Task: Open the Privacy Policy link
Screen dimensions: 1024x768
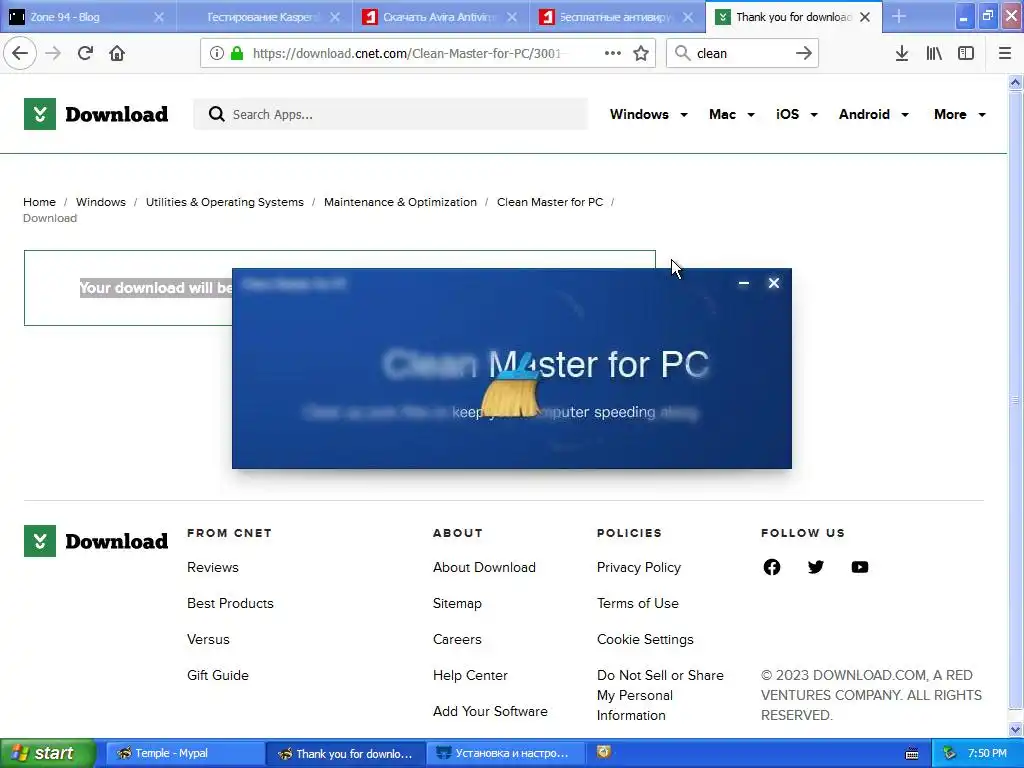Action: click(639, 567)
